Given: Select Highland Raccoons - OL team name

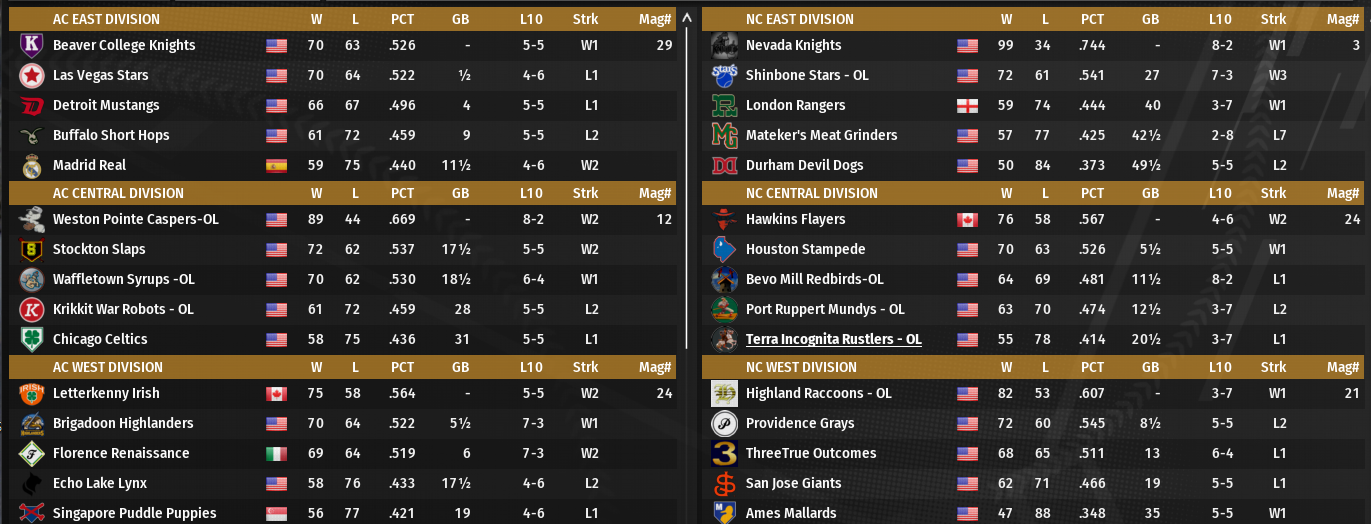Looking at the screenshot, I should point(818,393).
